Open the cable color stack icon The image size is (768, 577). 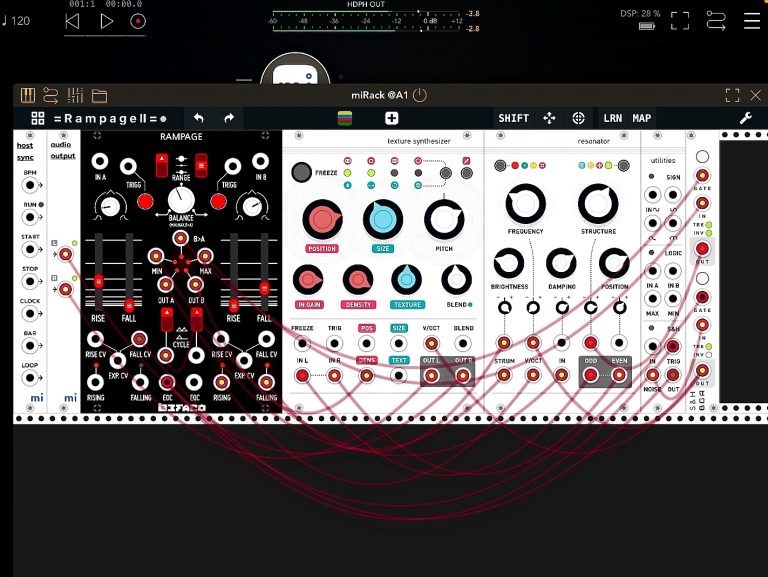(x=345, y=119)
